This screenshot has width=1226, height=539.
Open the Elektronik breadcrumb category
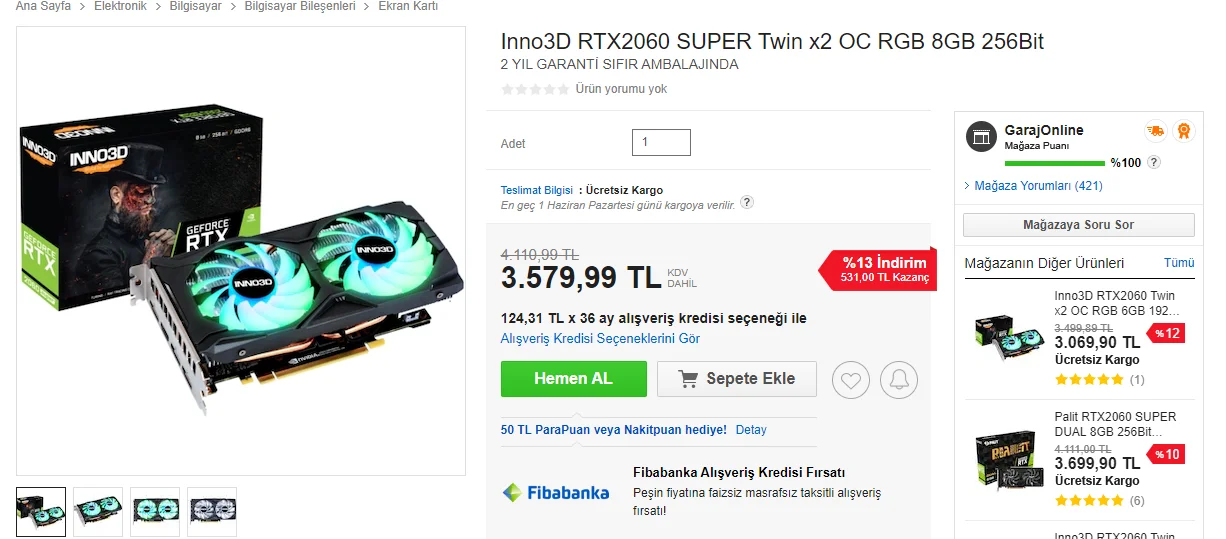click(120, 6)
